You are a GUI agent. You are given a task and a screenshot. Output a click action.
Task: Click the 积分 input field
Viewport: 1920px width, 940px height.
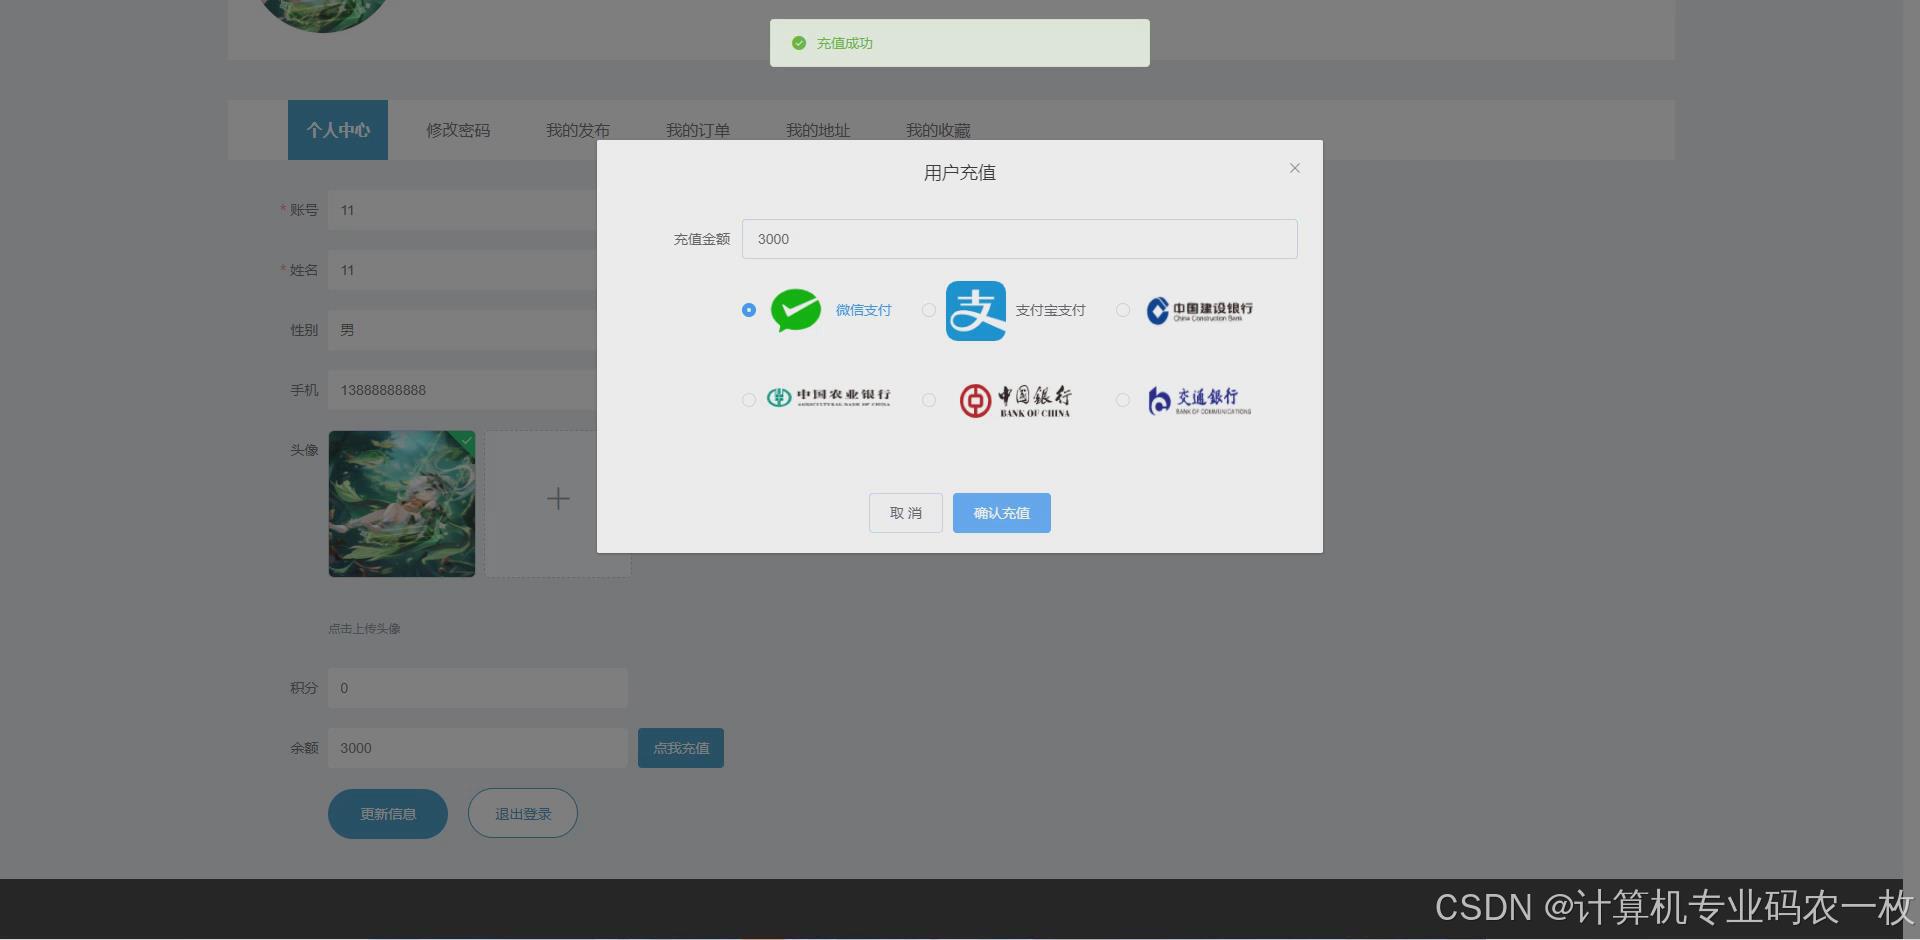pos(478,688)
